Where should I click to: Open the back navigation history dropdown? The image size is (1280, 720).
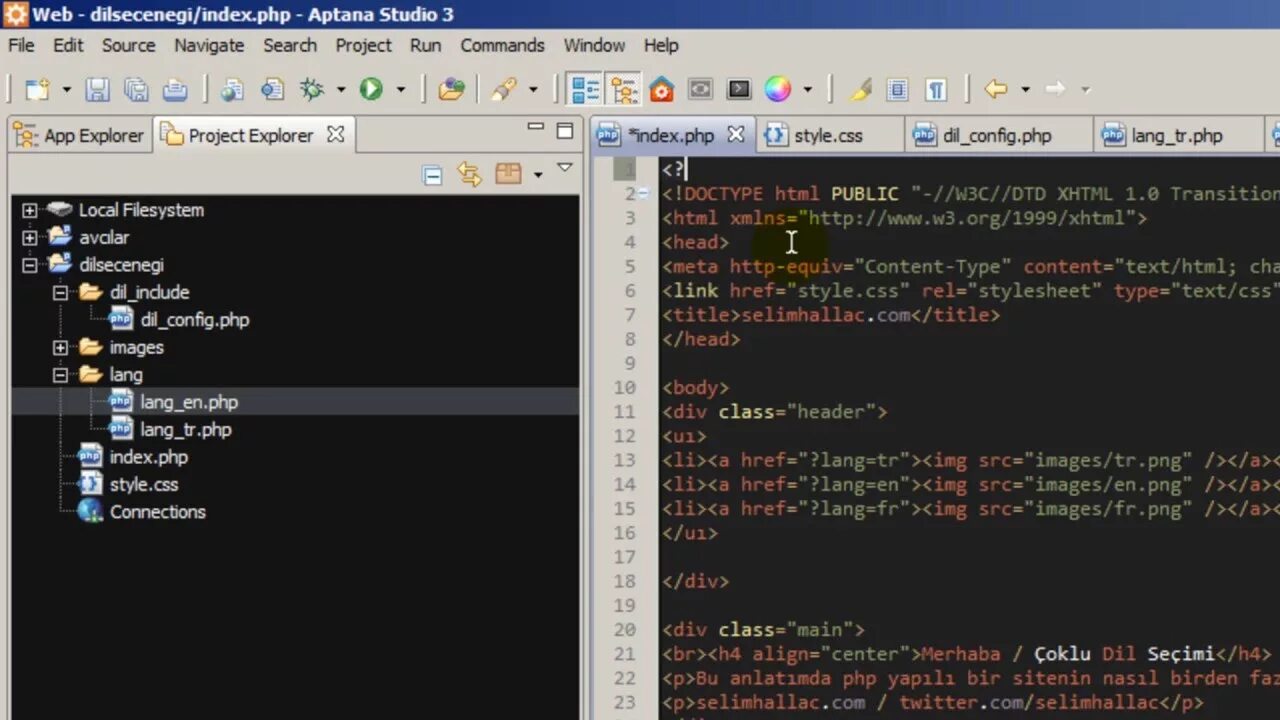(1025, 89)
